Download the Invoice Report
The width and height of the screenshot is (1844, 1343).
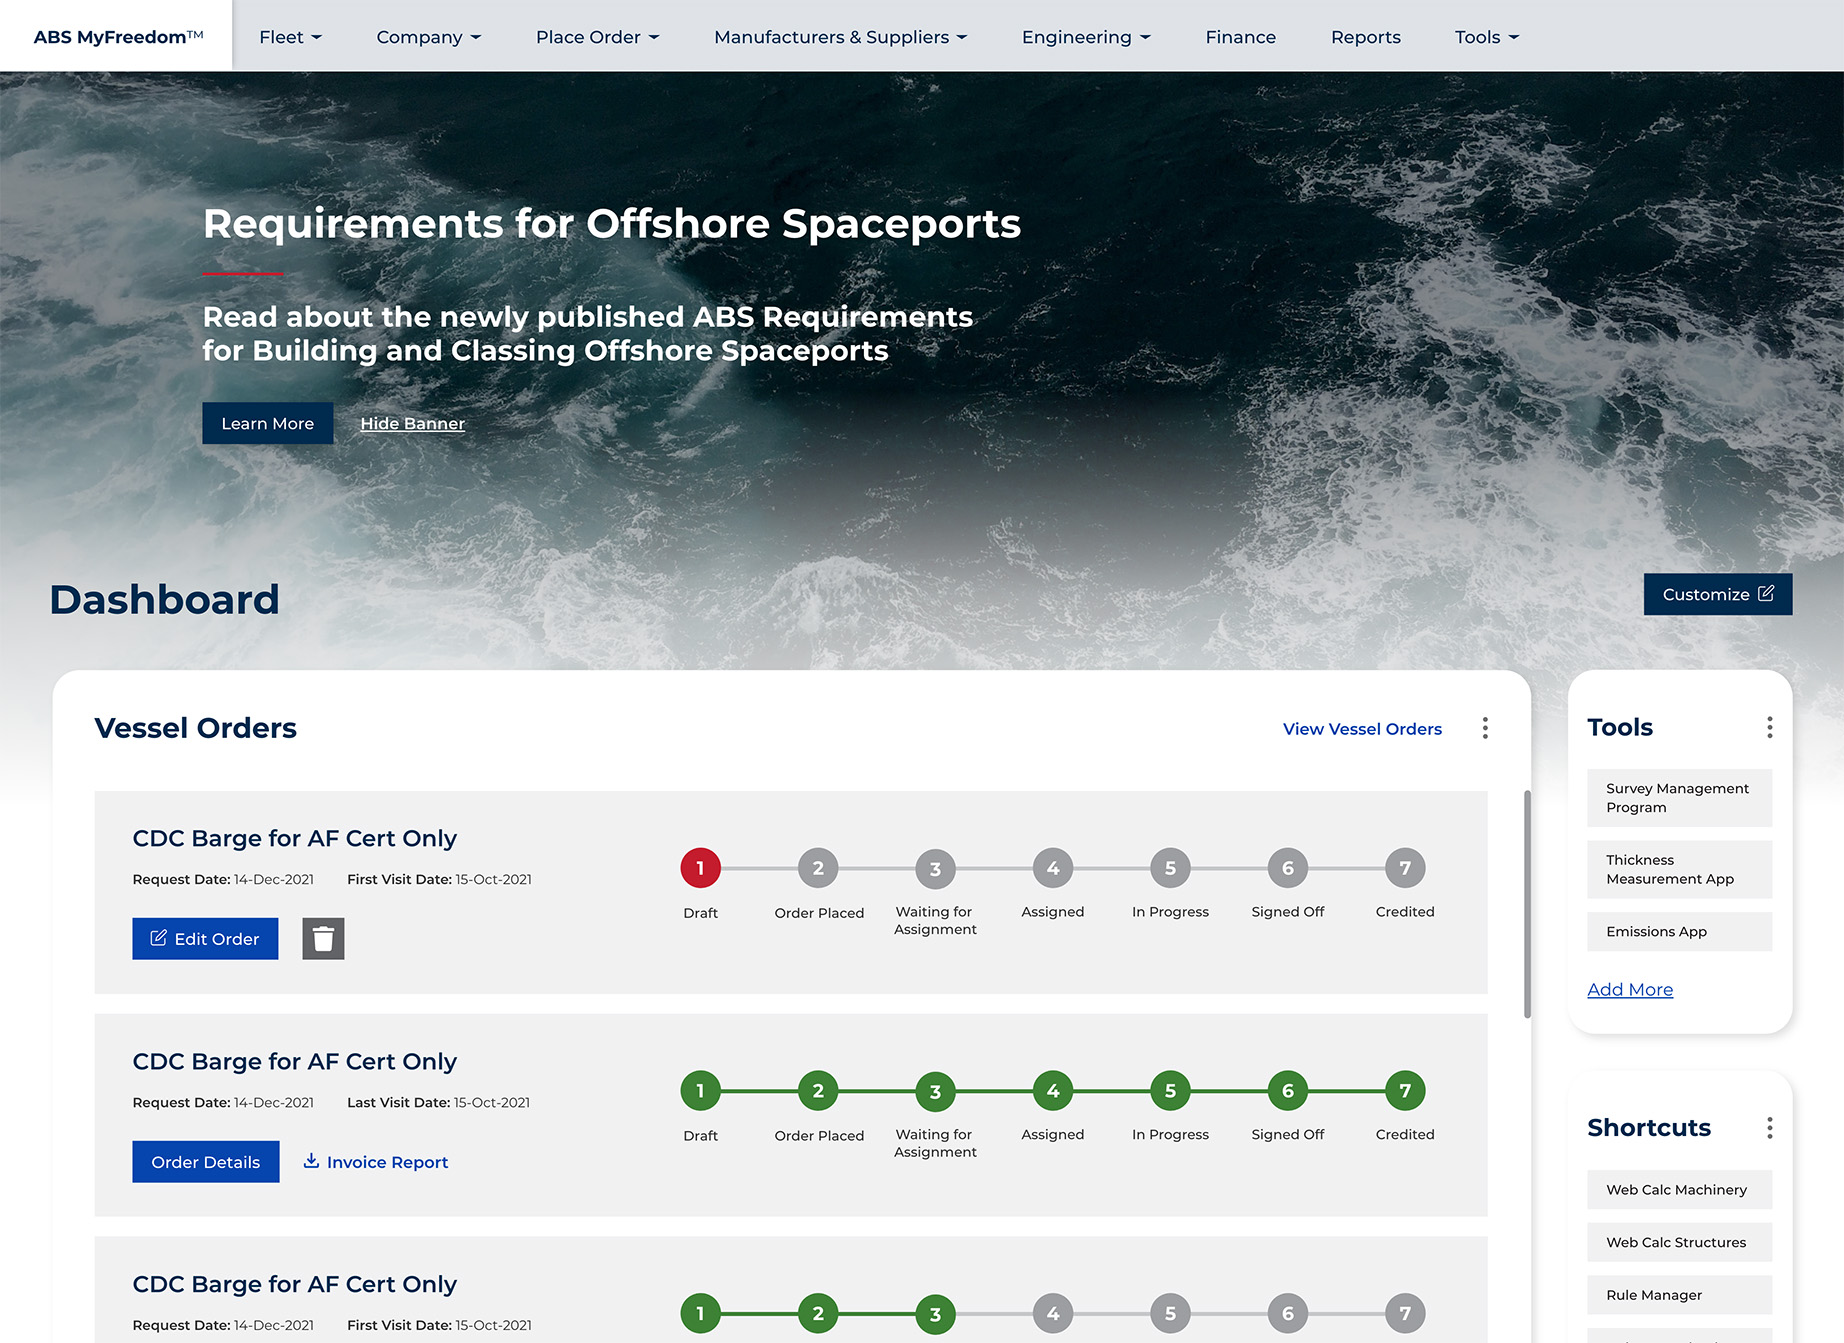coord(376,1162)
